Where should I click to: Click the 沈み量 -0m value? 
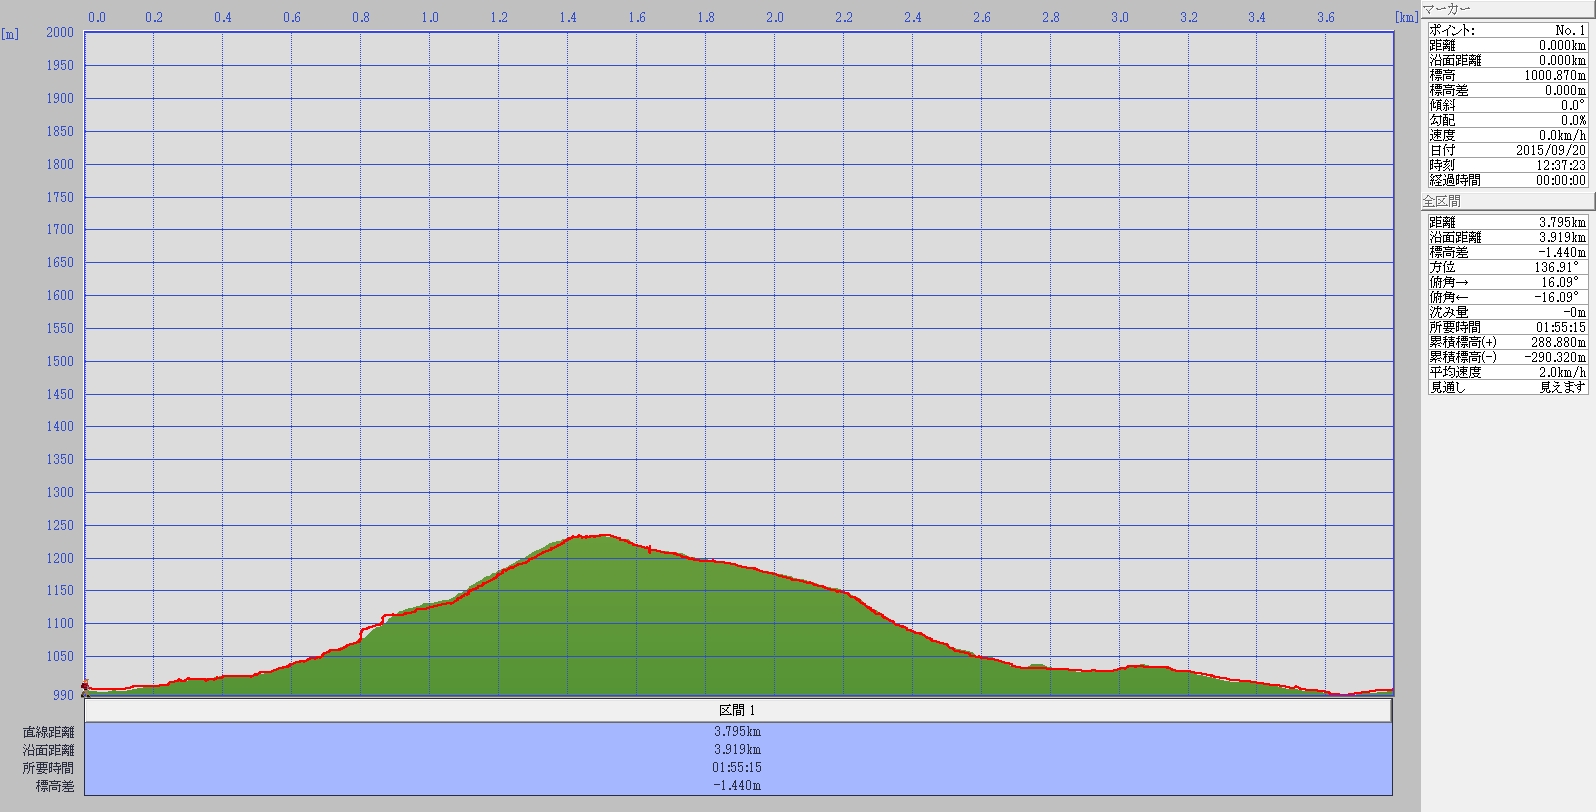(1575, 312)
